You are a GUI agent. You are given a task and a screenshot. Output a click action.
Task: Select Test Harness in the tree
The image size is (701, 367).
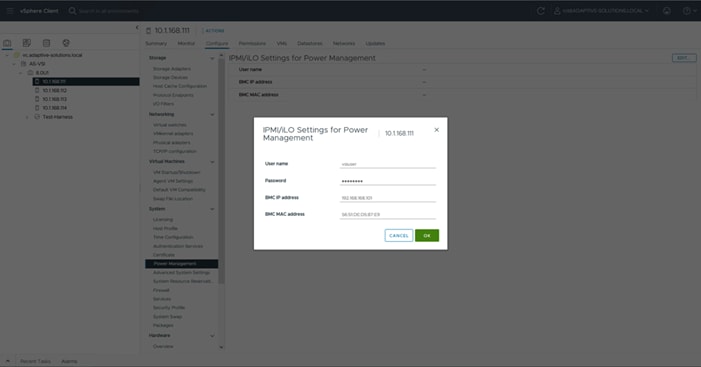[x=57, y=117]
